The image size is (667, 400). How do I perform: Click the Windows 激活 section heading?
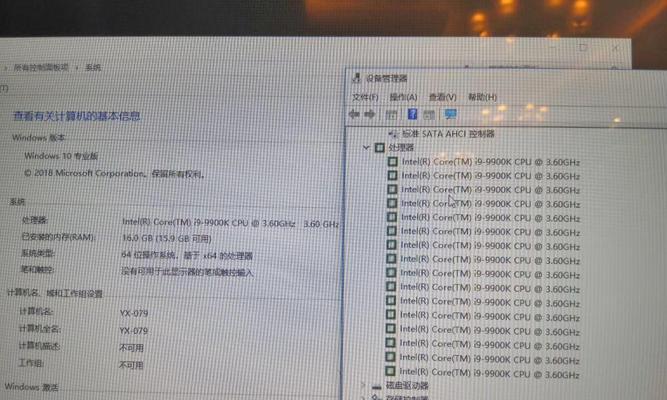(31, 387)
